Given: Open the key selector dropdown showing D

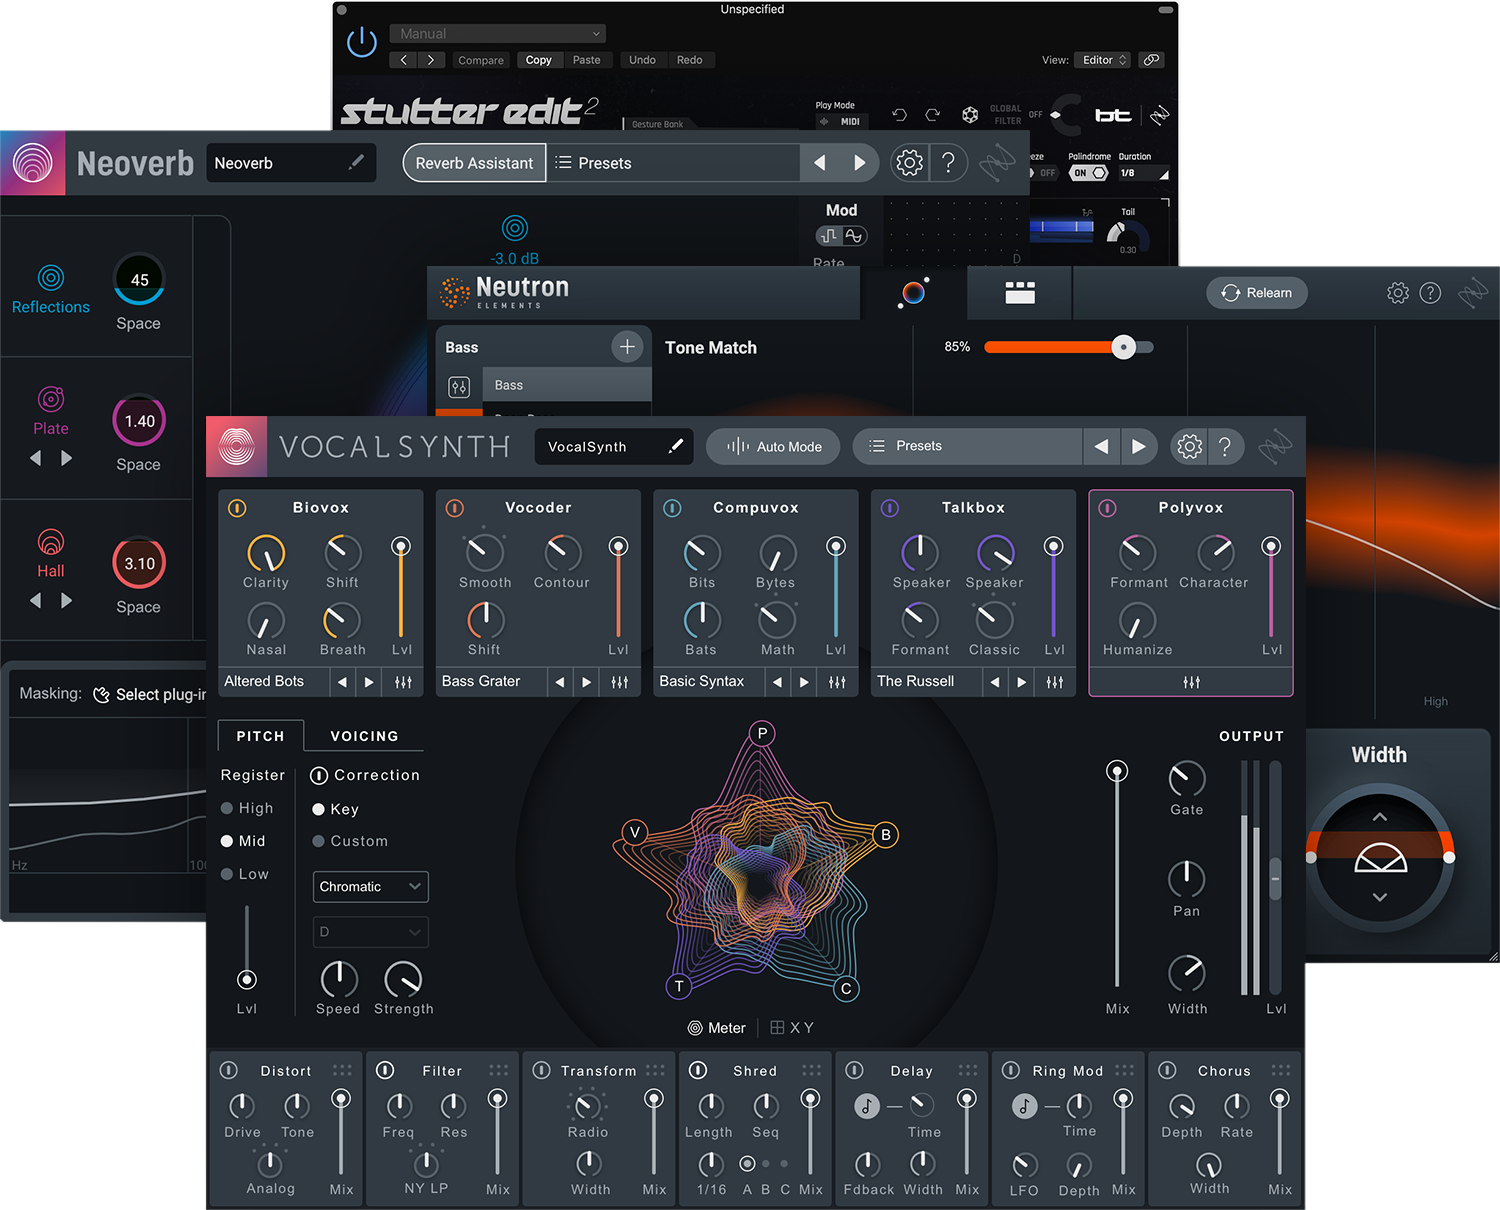Looking at the screenshot, I should tap(370, 931).
